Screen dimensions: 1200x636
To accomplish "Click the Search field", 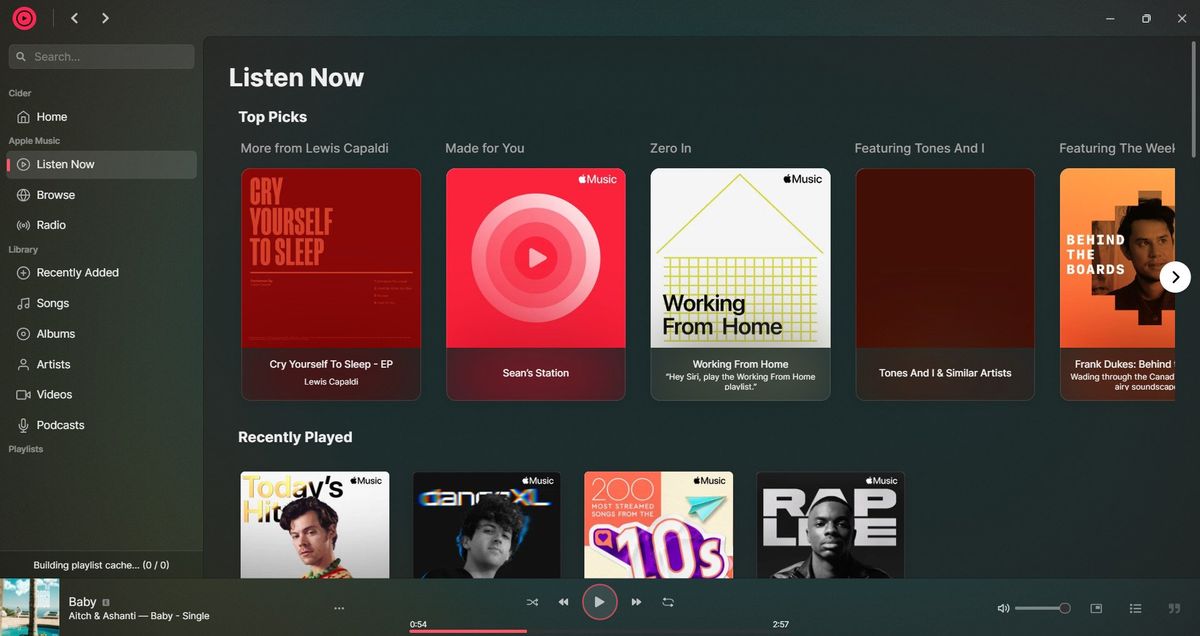I will point(100,56).
